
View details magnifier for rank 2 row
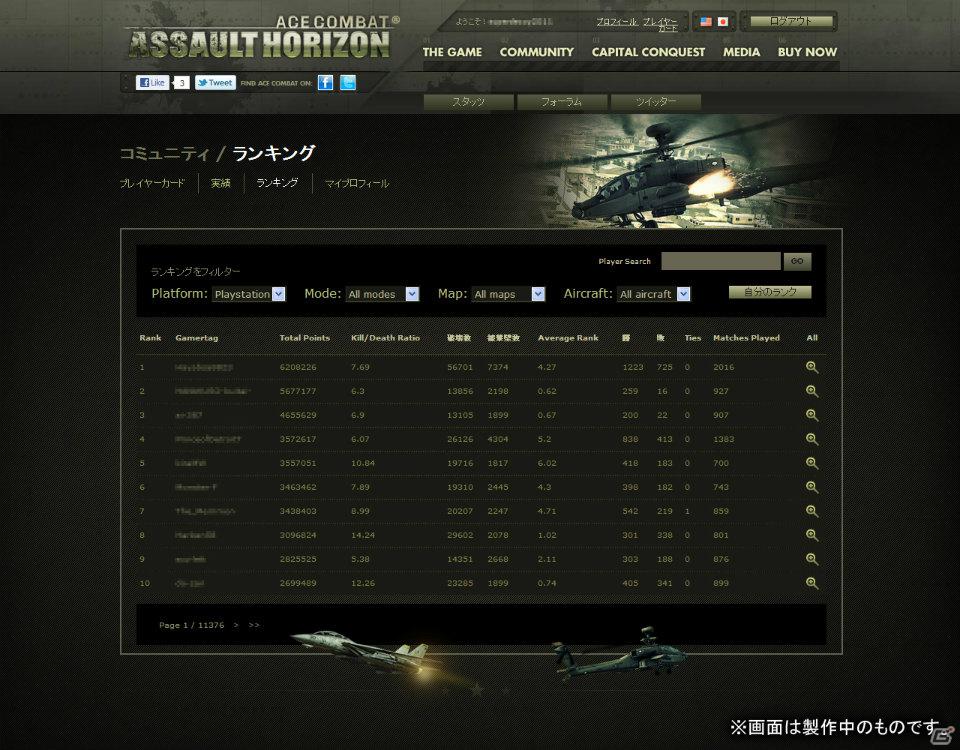[812, 391]
